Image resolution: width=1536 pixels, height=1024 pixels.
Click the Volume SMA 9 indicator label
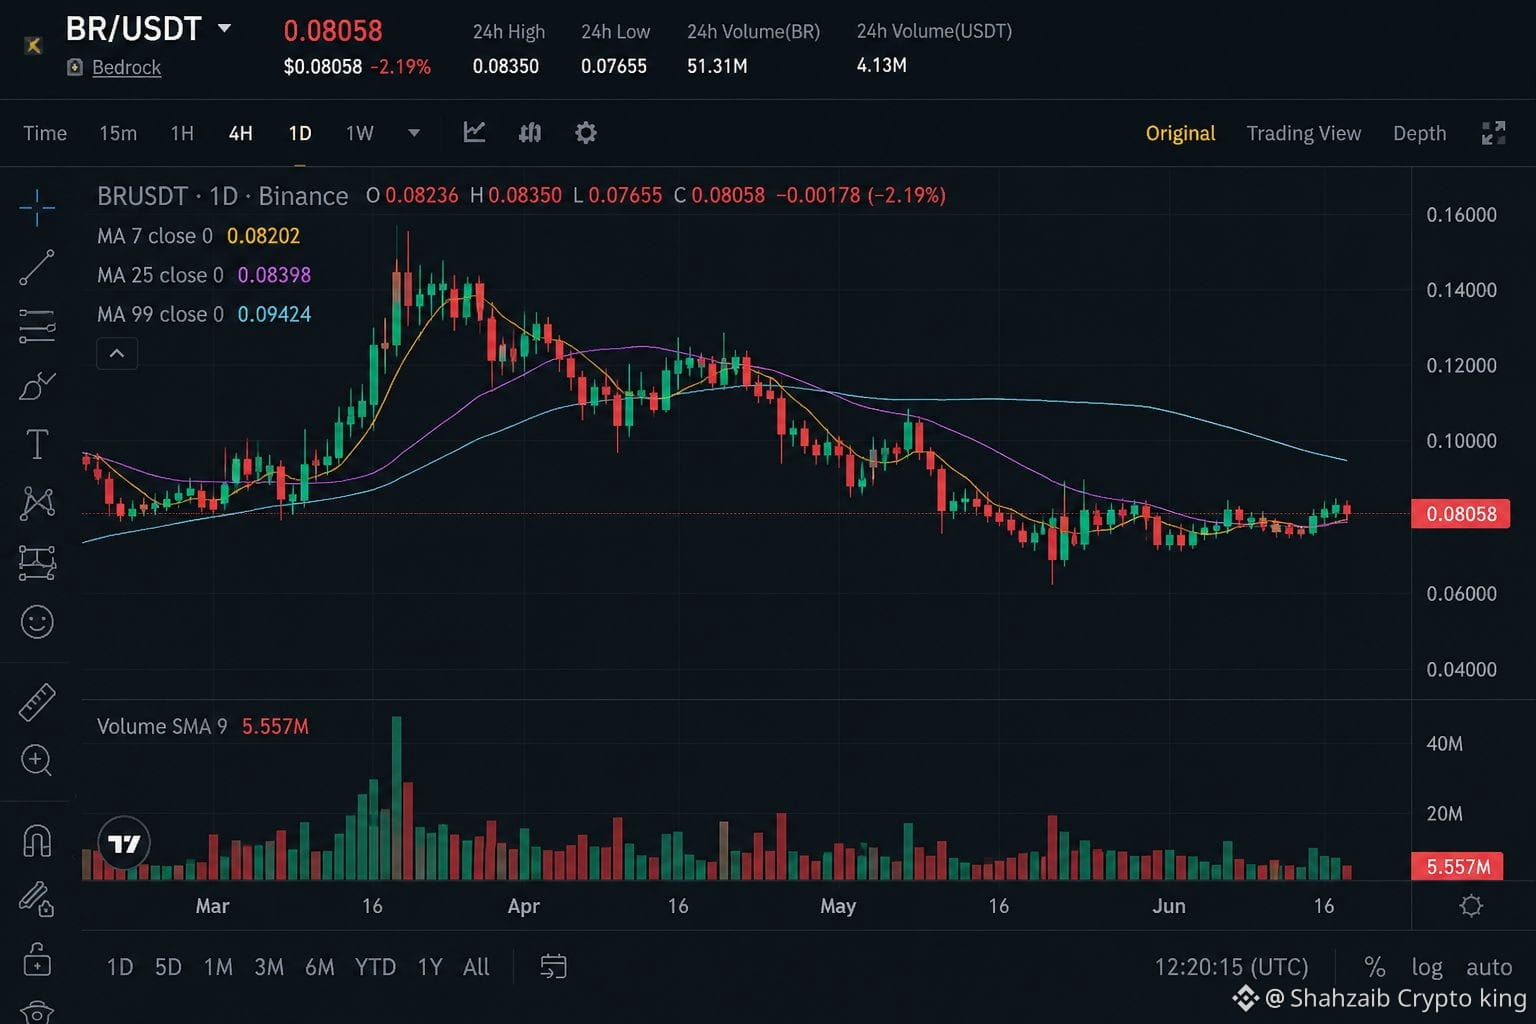pyautogui.click(x=162, y=726)
